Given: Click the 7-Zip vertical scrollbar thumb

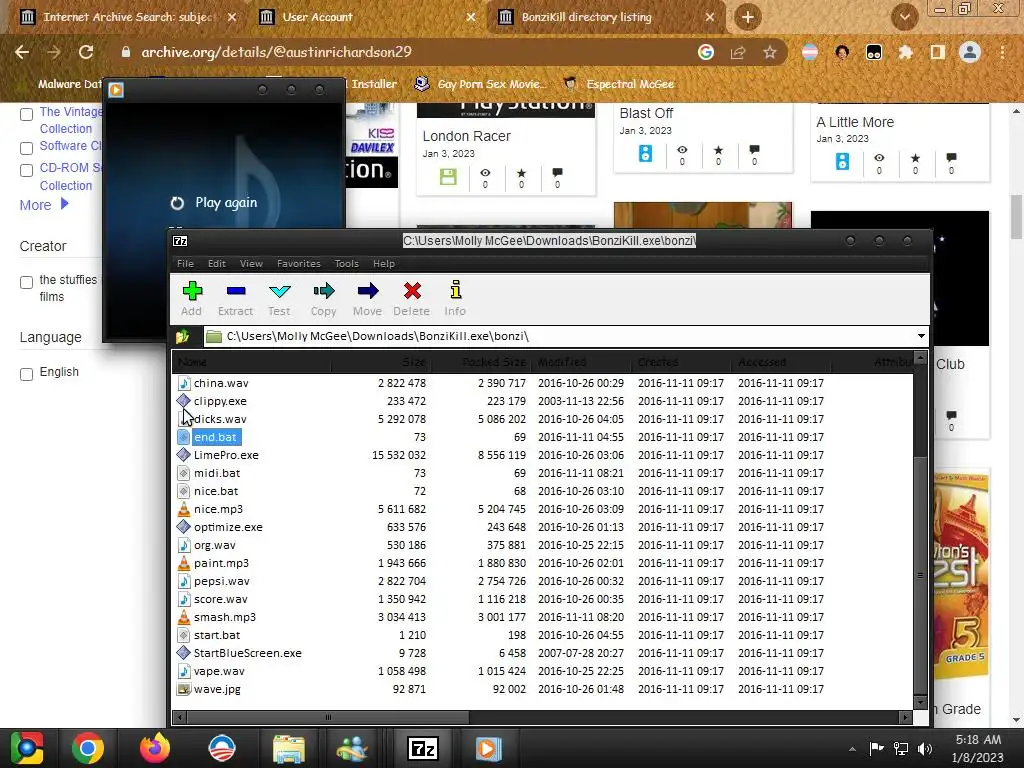Looking at the screenshot, I should tap(920, 575).
